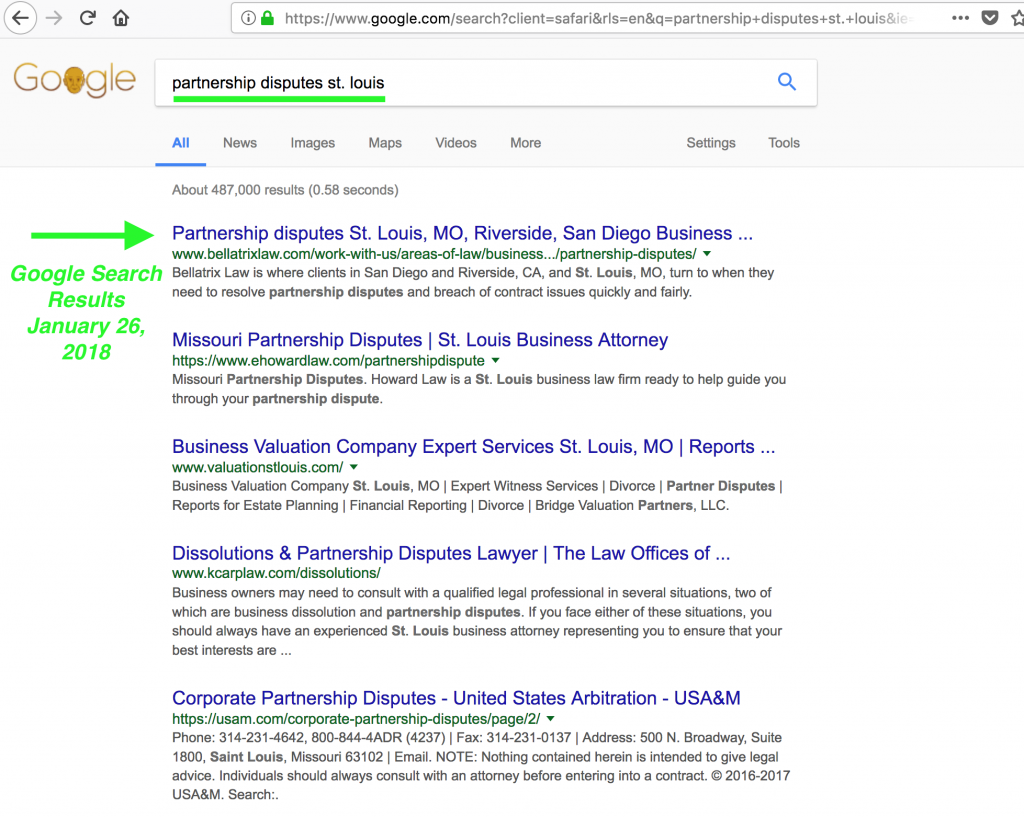Expand the usam.com result URL dropdown arrow
The height and width of the screenshot is (817, 1024).
pyautogui.click(x=551, y=719)
